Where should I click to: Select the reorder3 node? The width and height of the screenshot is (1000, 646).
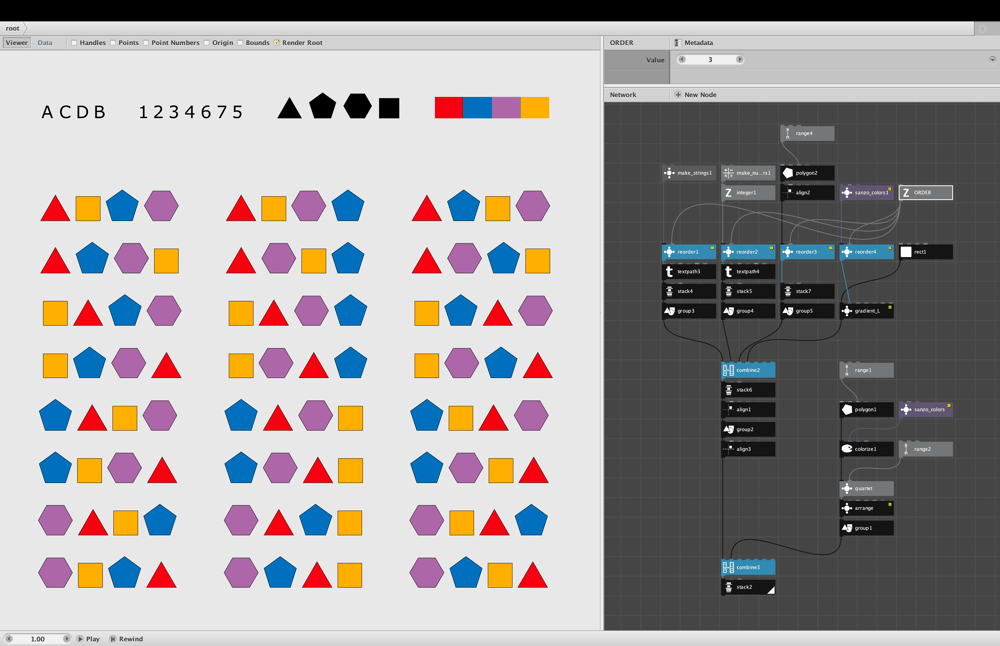tap(807, 252)
